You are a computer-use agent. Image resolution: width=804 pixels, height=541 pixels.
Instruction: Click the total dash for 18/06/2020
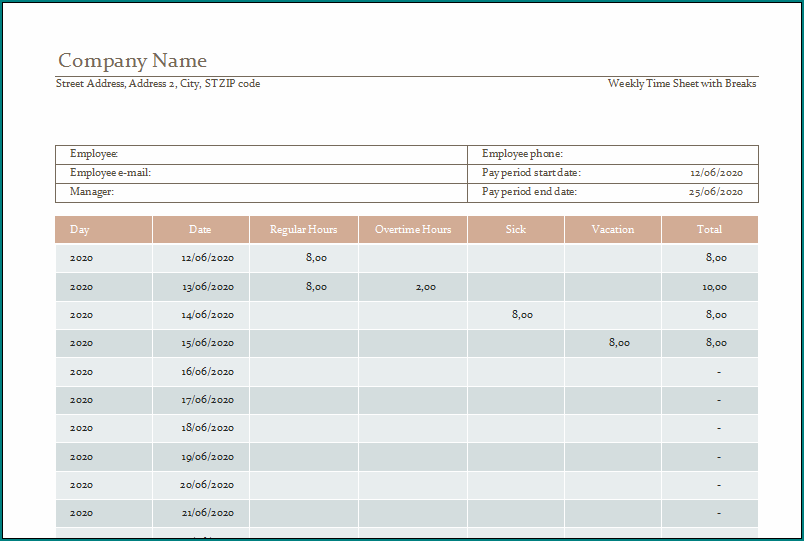coord(710,428)
